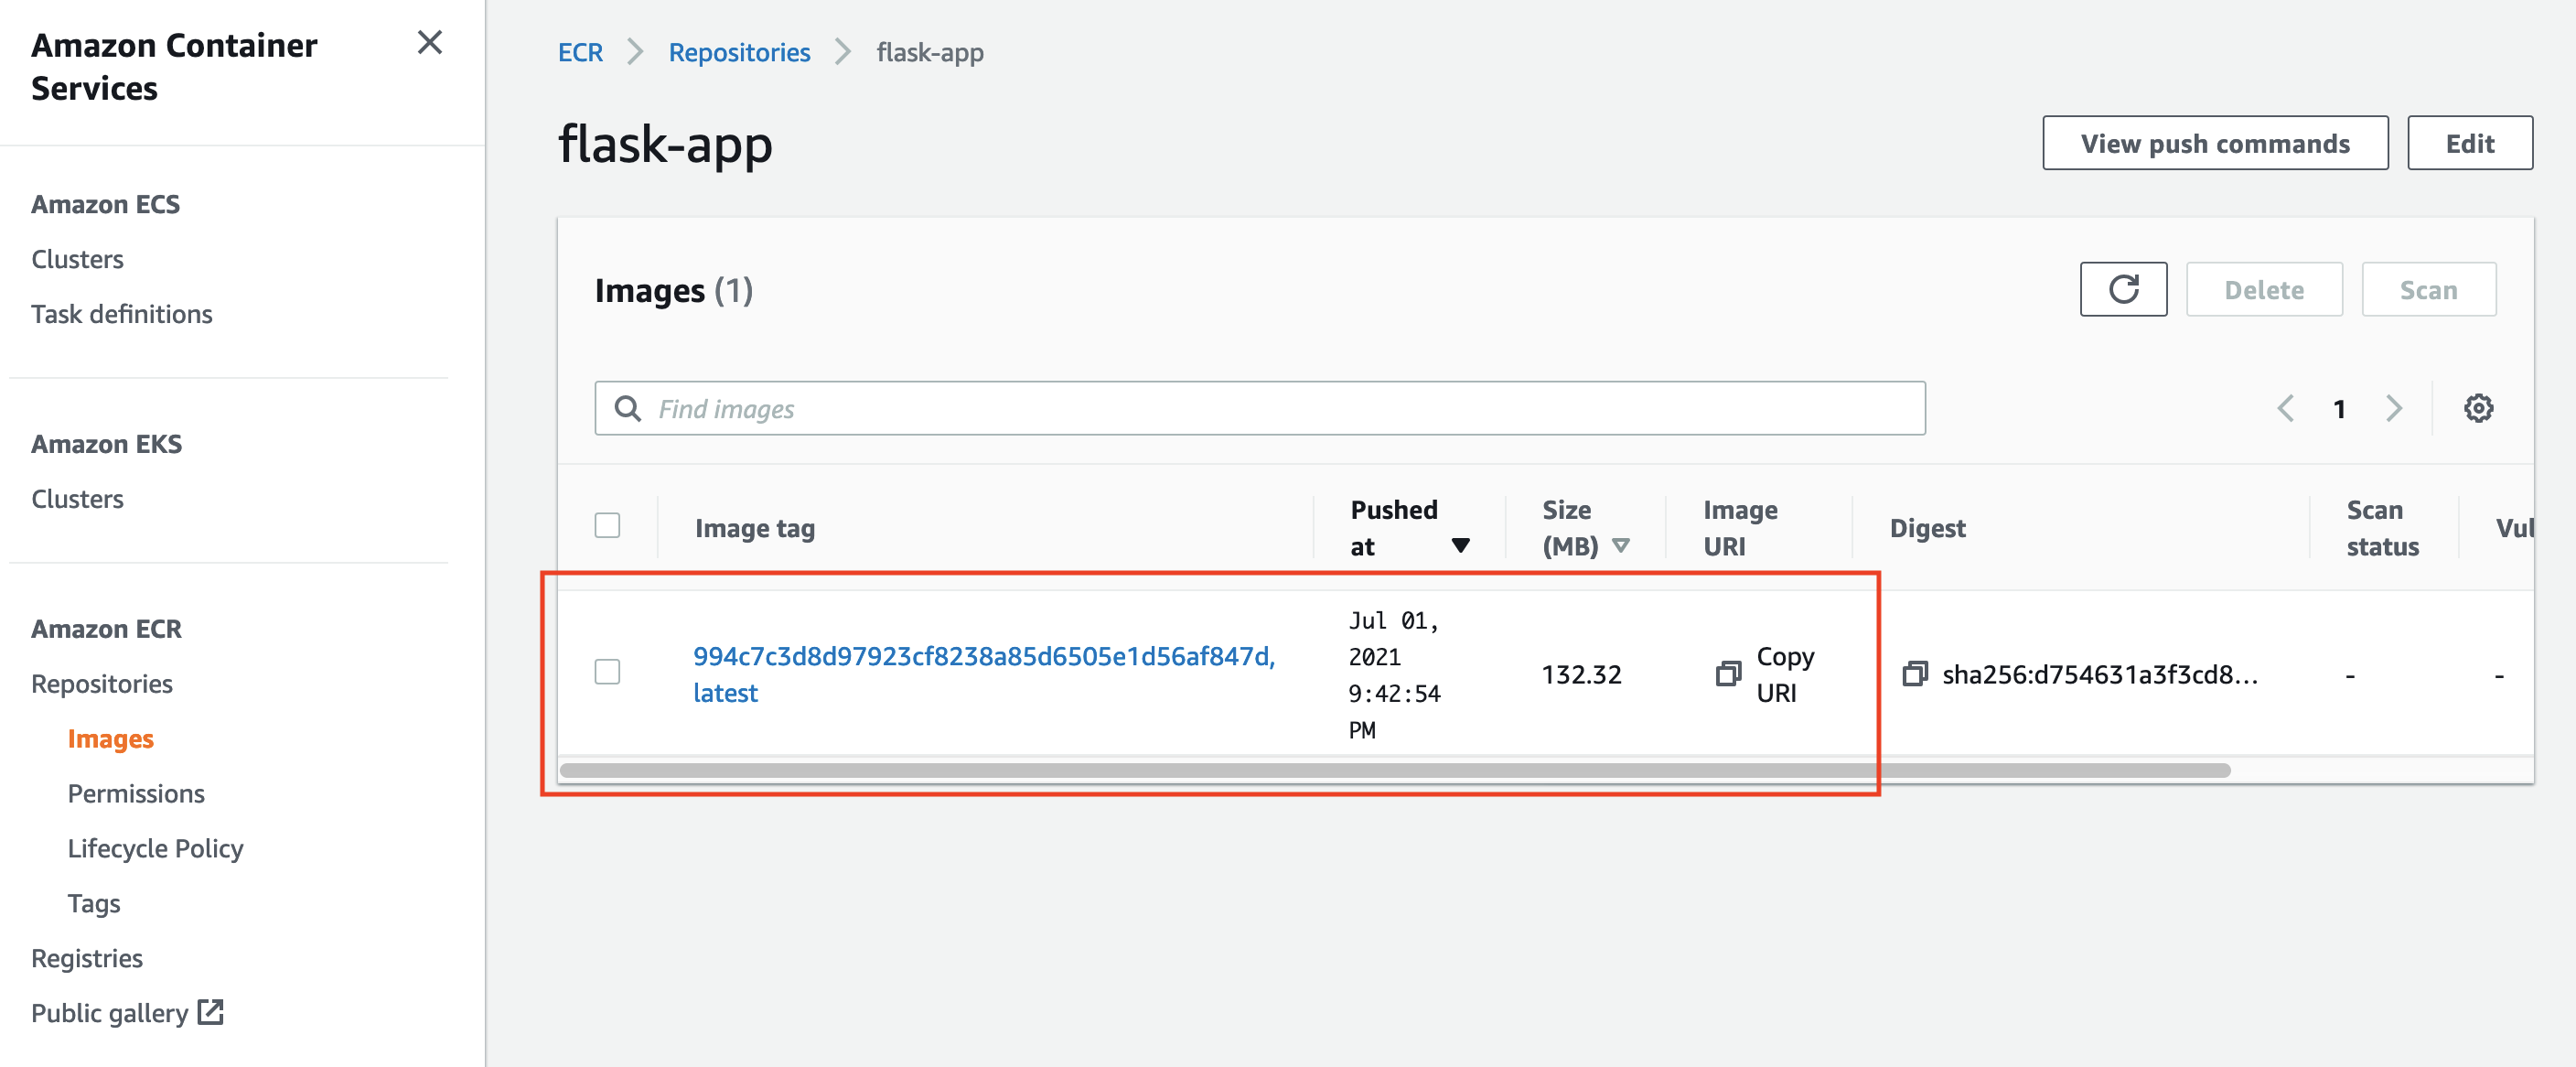
Task: Open Public gallery external link
Action: pos(127,1013)
